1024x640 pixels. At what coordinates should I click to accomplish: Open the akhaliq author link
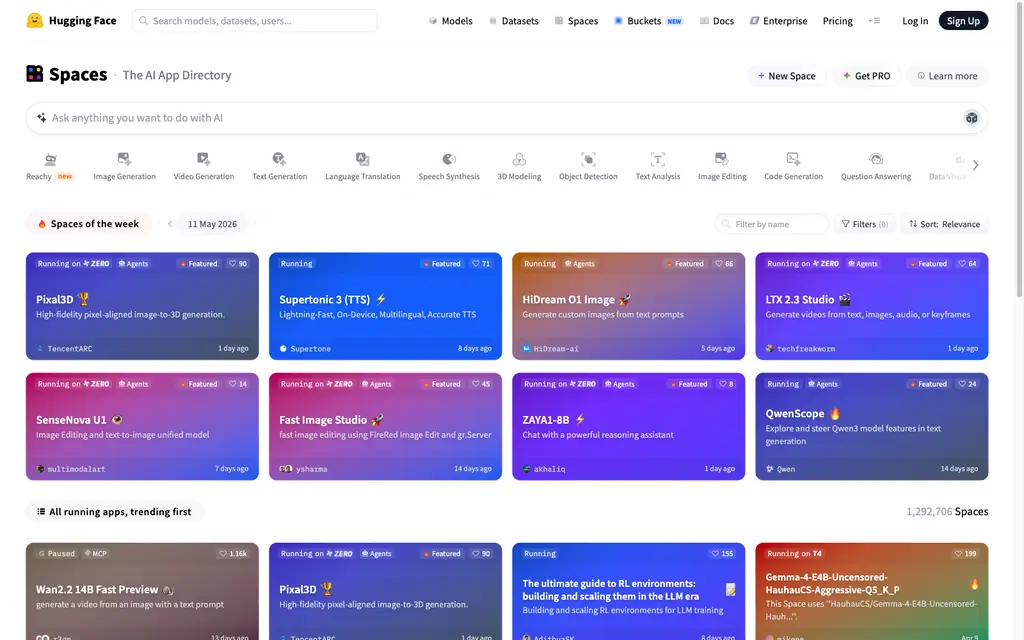point(544,469)
